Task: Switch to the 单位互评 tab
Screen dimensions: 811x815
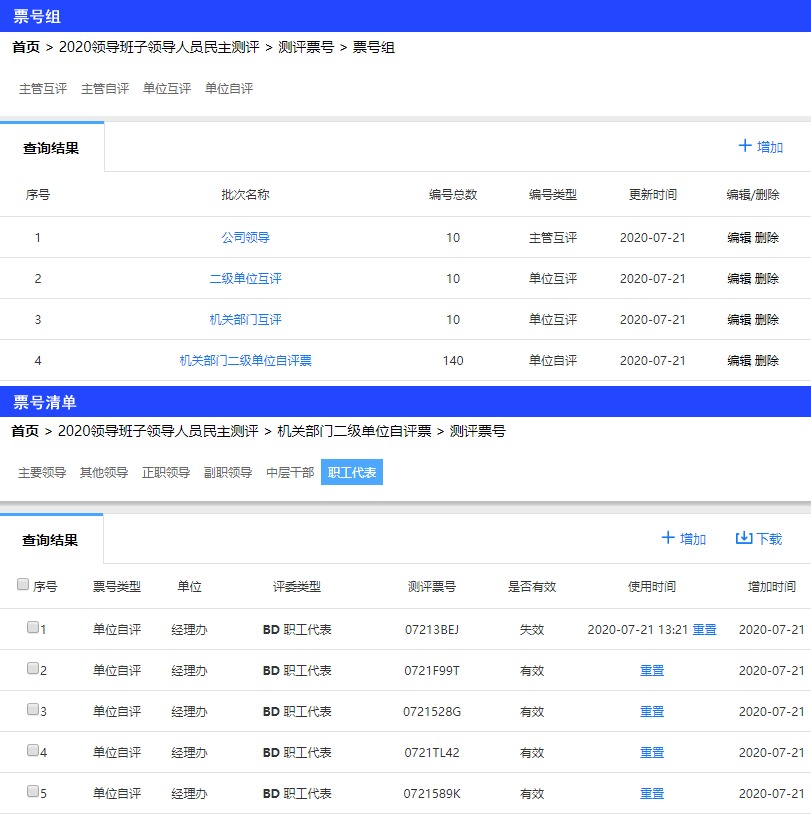Action: (167, 89)
